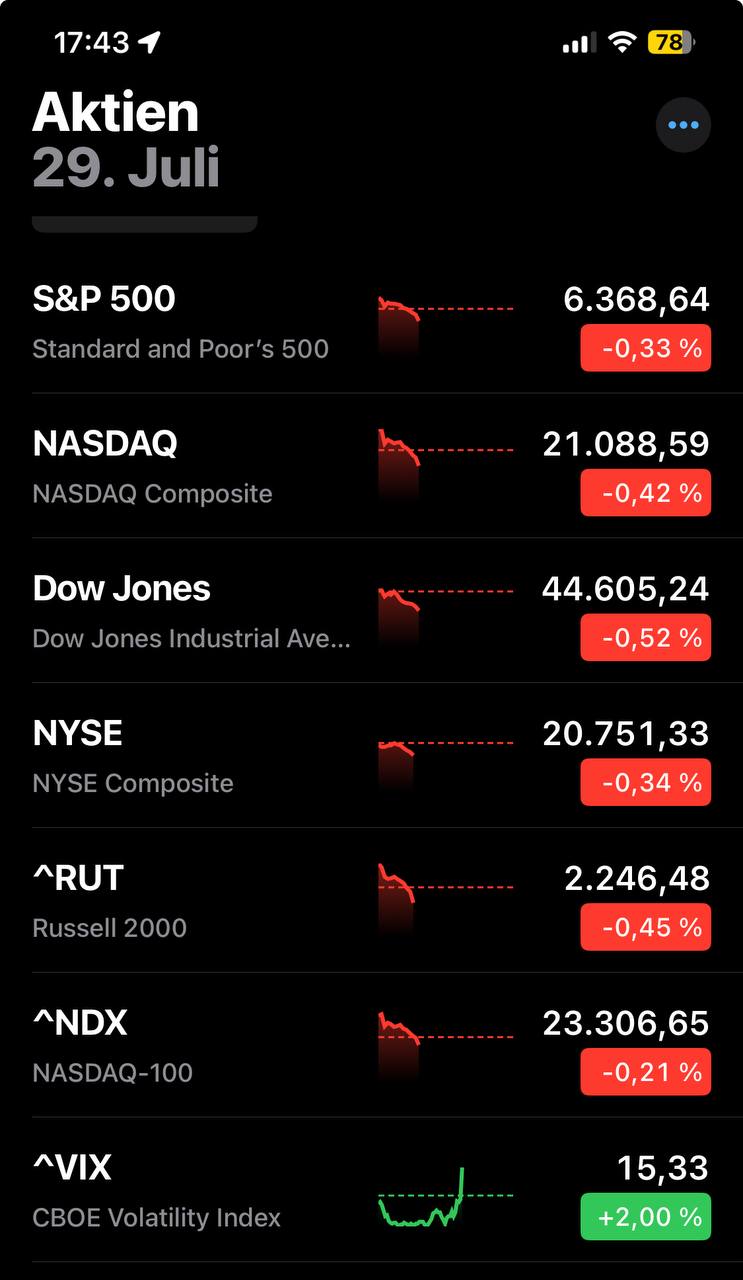Tap the NYSE price 20.751,33

click(x=626, y=734)
